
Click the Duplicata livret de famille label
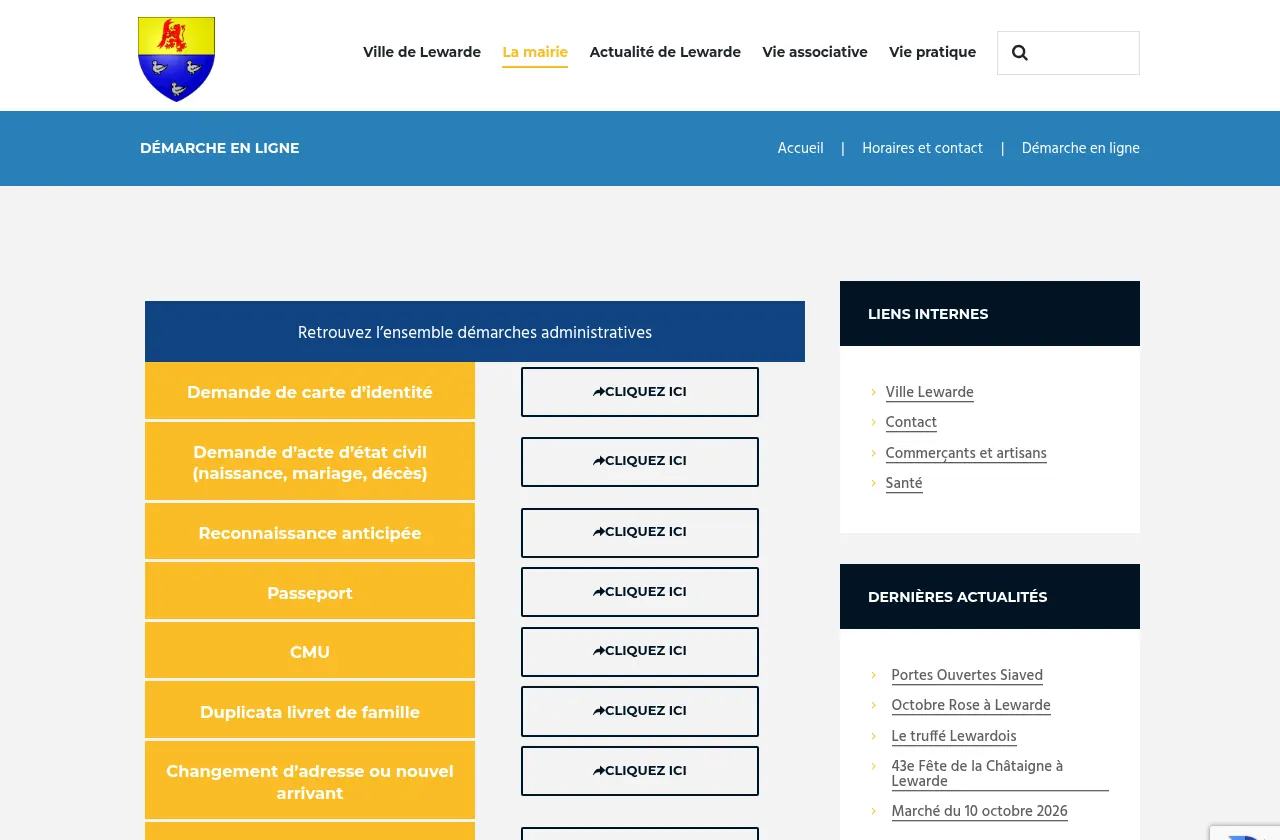tap(310, 711)
